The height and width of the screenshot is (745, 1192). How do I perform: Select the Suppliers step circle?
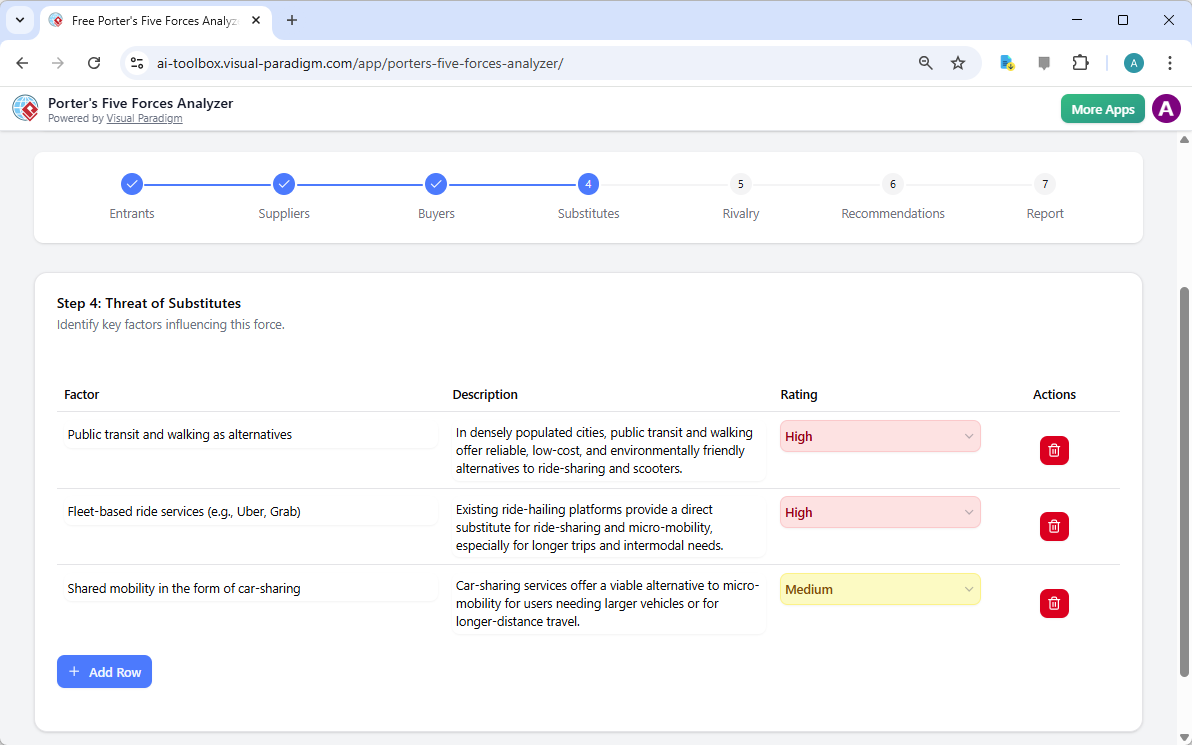284,184
